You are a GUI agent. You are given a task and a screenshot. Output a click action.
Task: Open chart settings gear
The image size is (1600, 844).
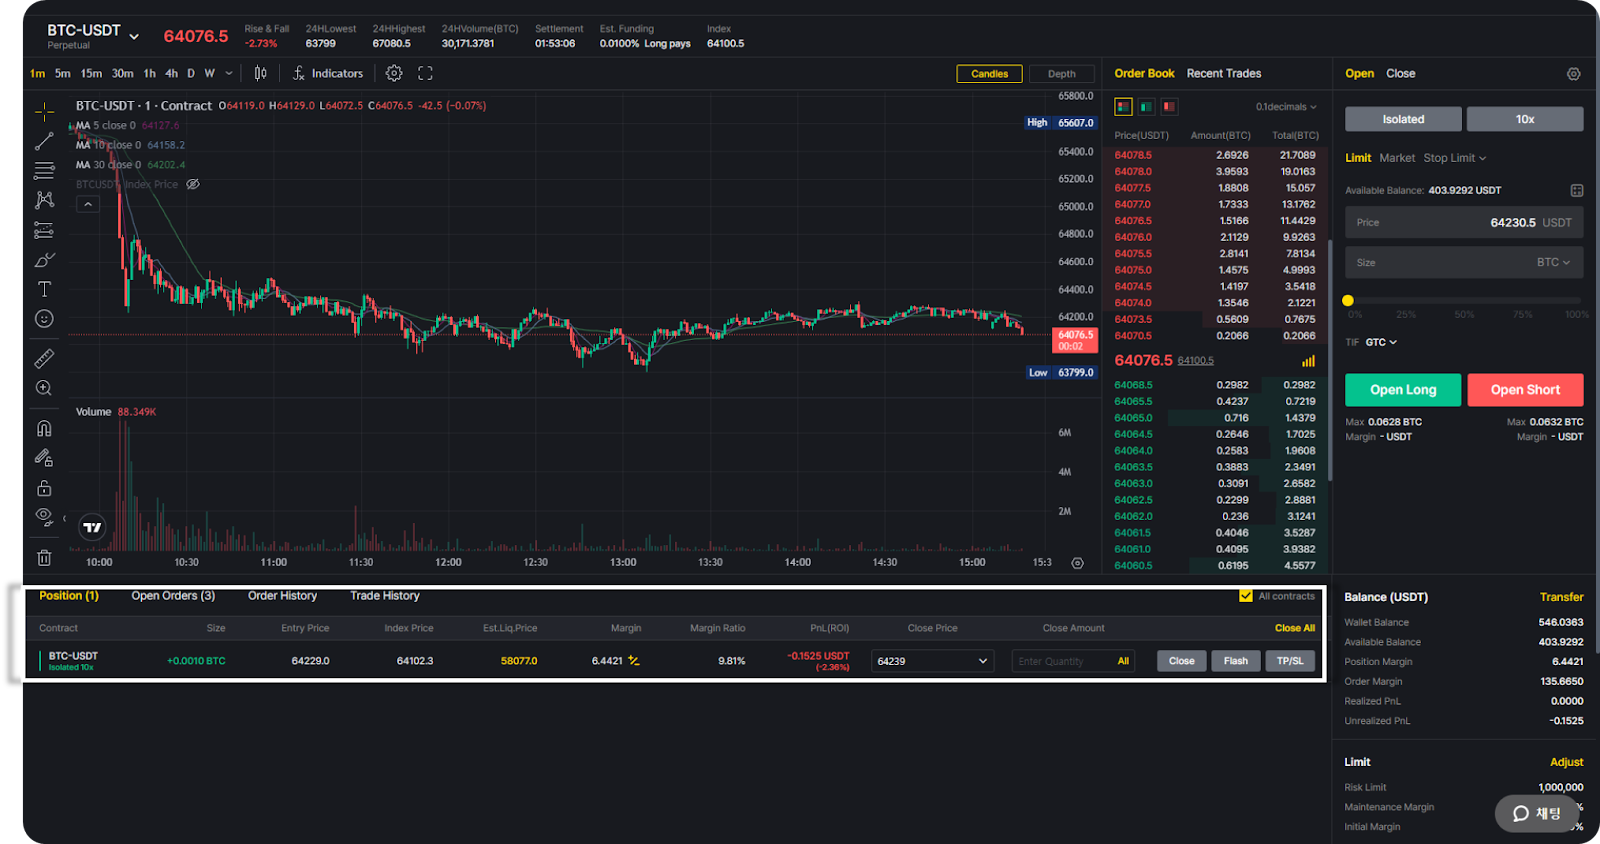tap(394, 73)
